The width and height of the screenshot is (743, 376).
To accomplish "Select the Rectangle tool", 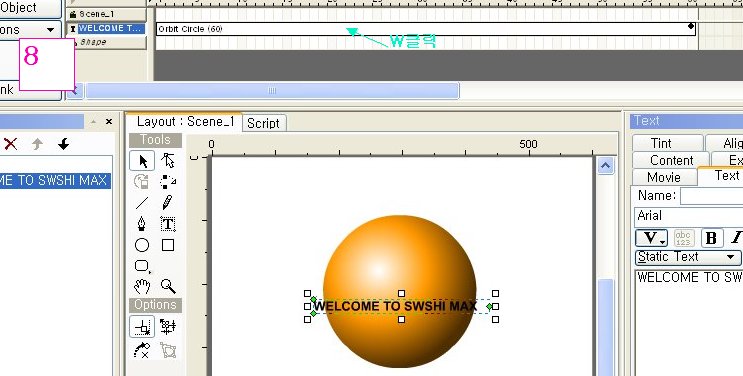I will (168, 245).
